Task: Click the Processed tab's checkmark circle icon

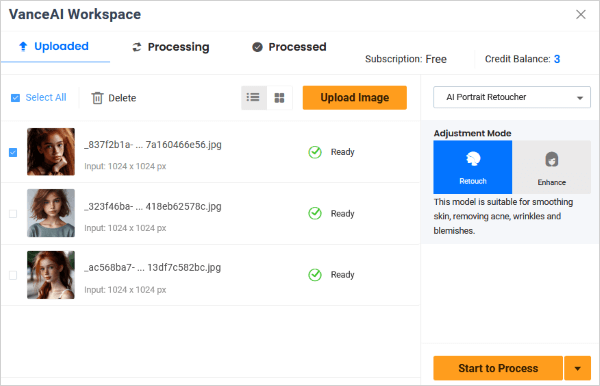Action: click(x=258, y=47)
